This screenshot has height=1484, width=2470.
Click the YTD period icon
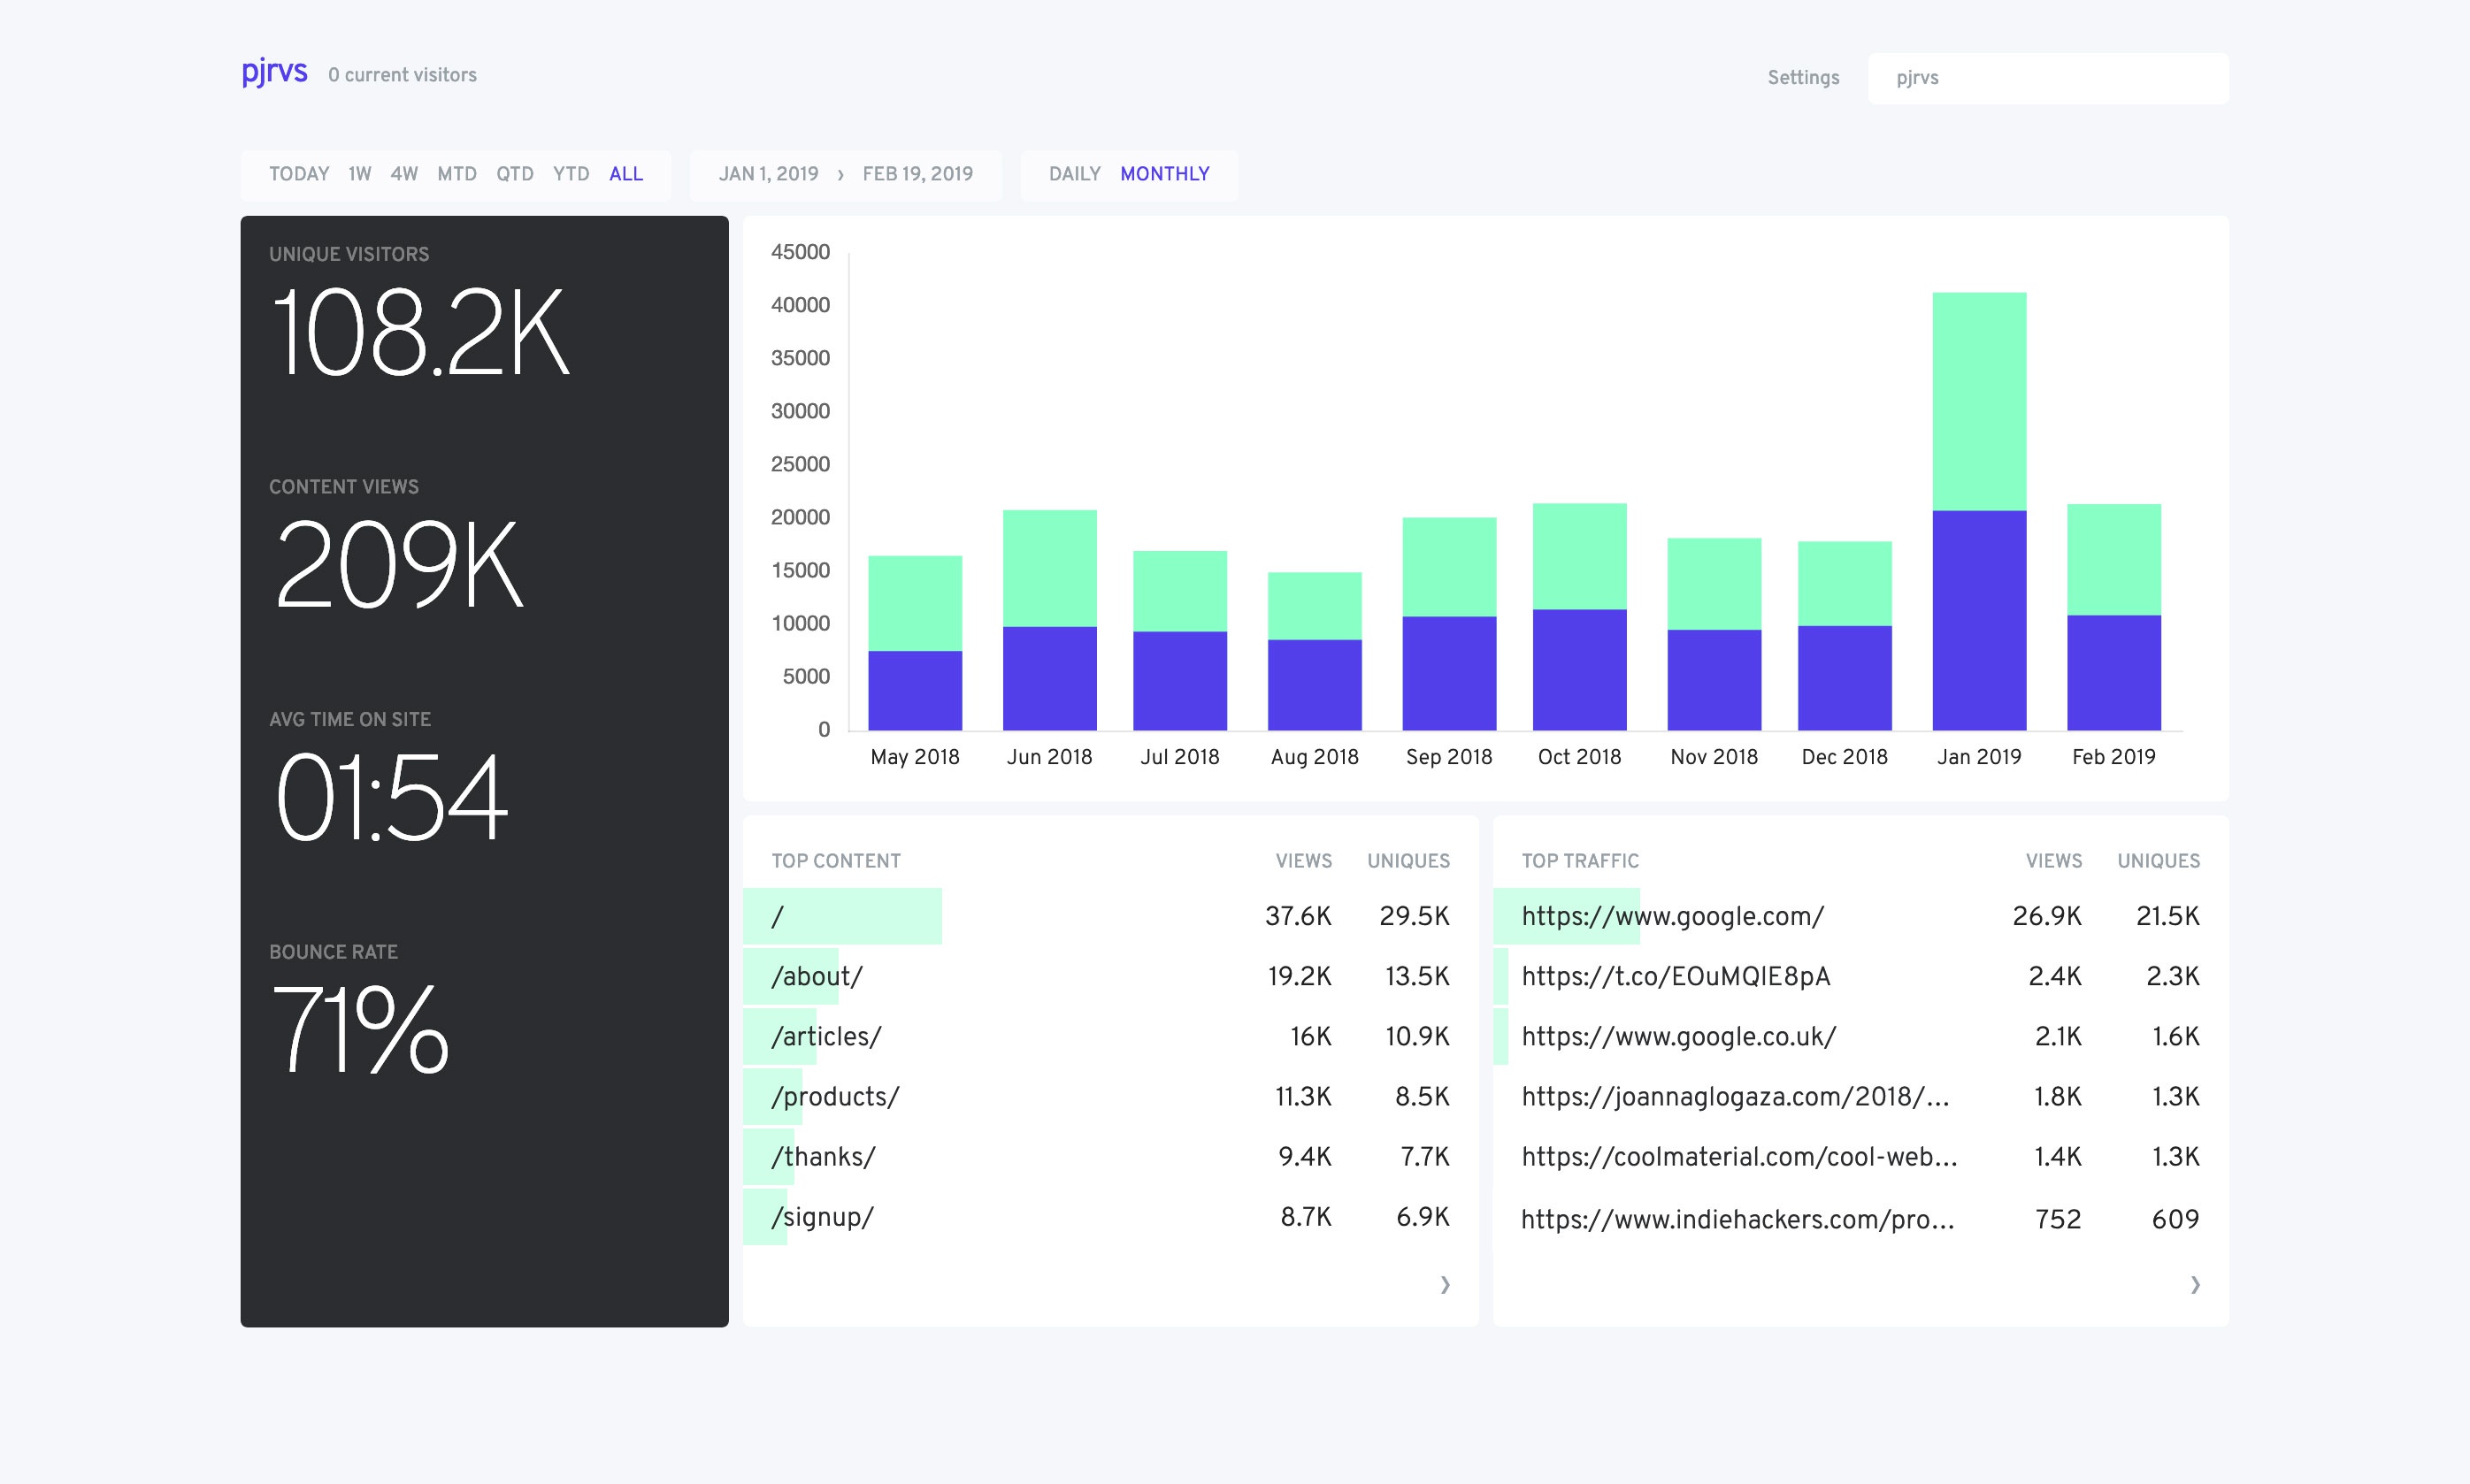pyautogui.click(x=568, y=173)
